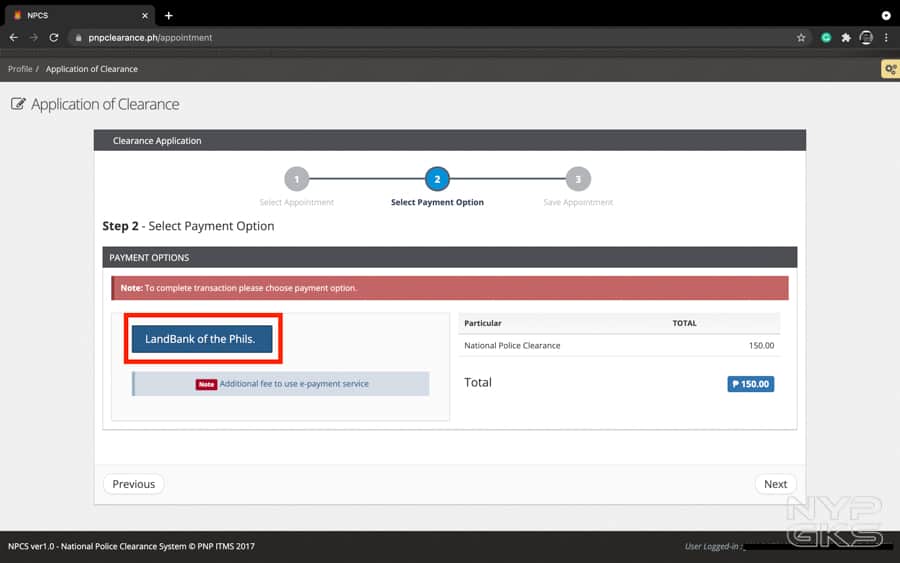900x563 pixels.
Task: Click the lock icon in address bar
Action: (x=77, y=38)
